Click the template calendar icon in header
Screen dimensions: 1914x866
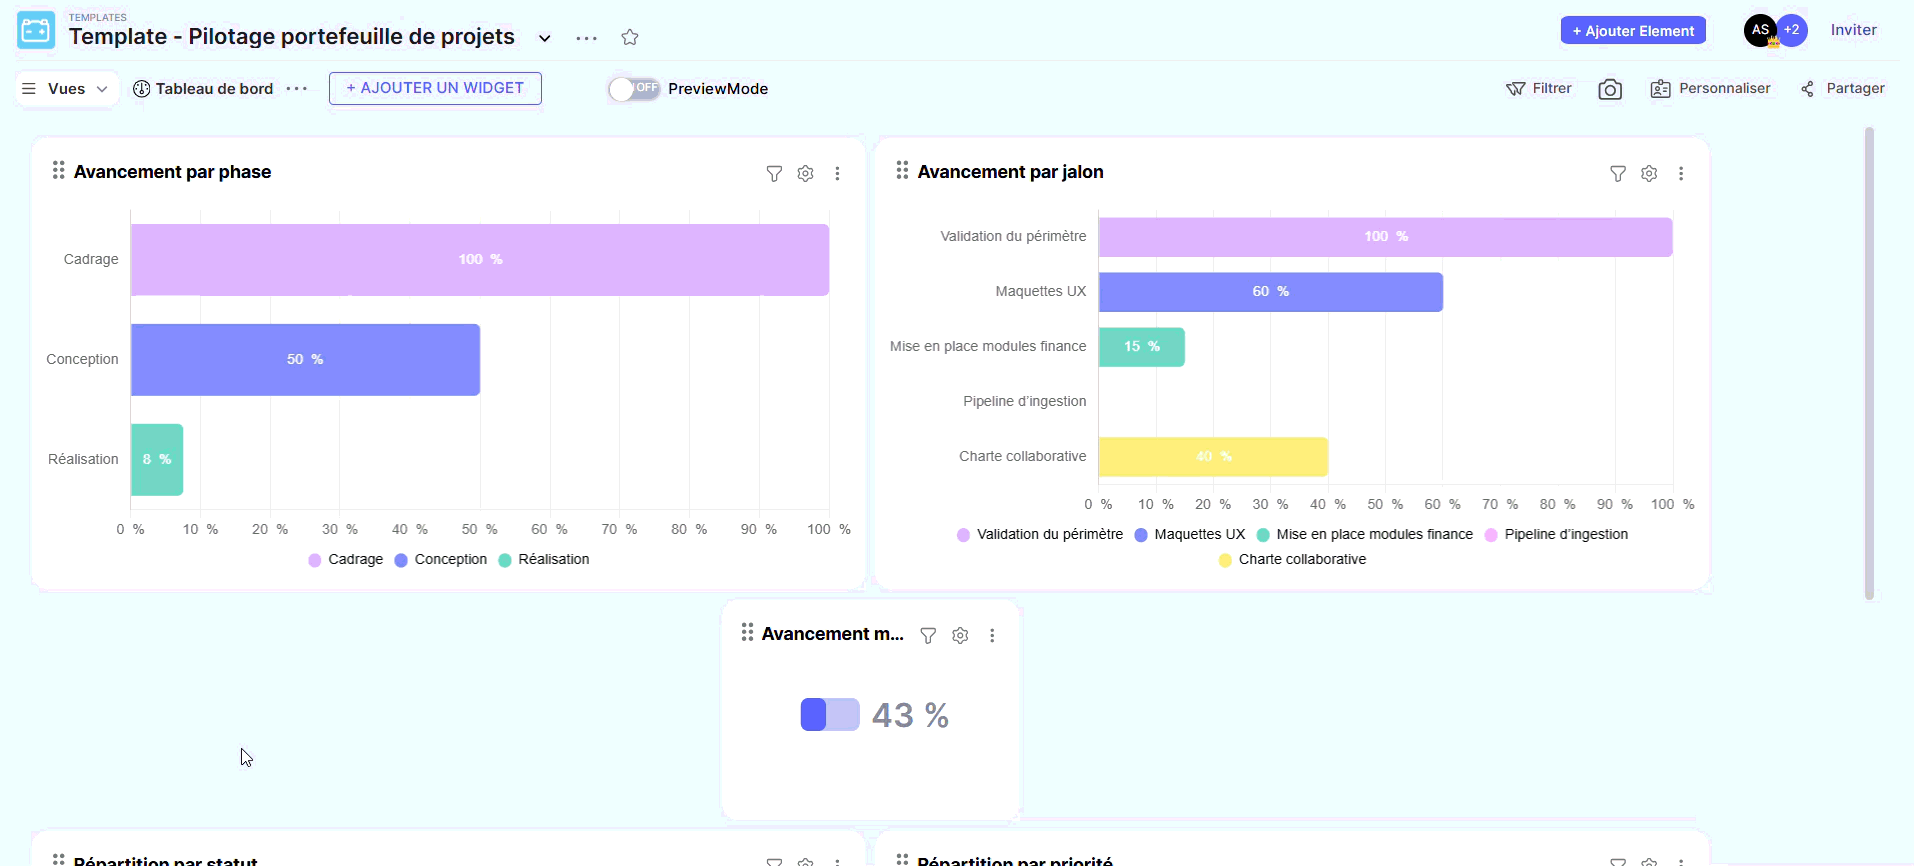tap(36, 31)
